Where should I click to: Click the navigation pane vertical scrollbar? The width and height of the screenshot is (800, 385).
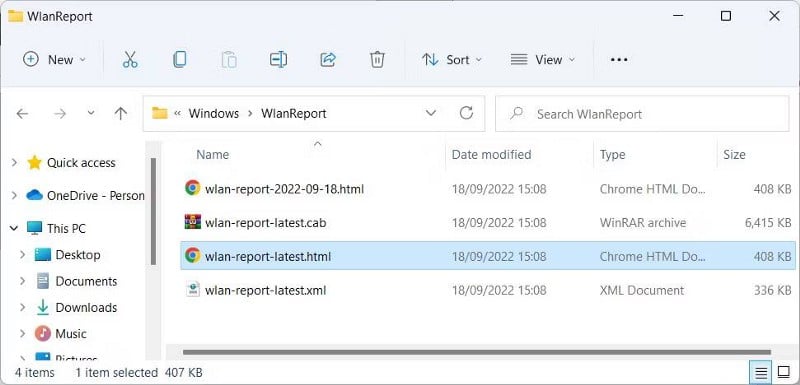(153, 212)
